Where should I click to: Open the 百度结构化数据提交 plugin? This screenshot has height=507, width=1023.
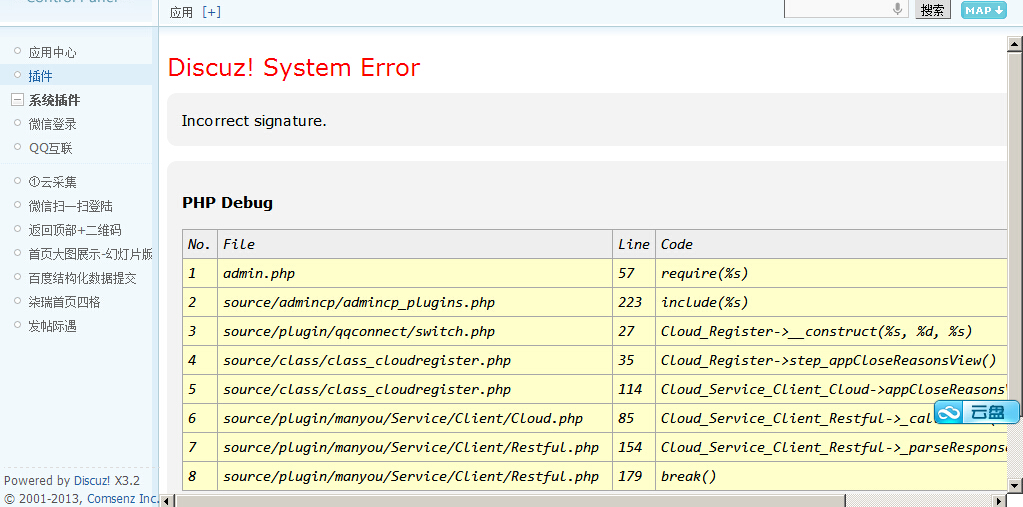[x=82, y=278]
